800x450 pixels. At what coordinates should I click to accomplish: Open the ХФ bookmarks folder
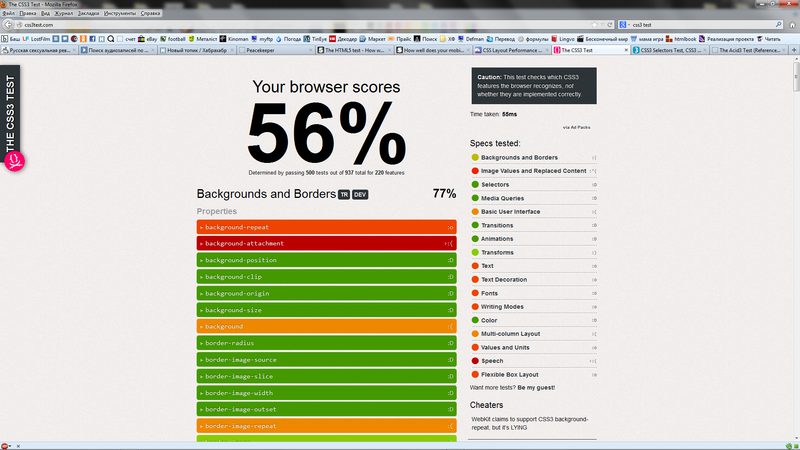(447, 39)
